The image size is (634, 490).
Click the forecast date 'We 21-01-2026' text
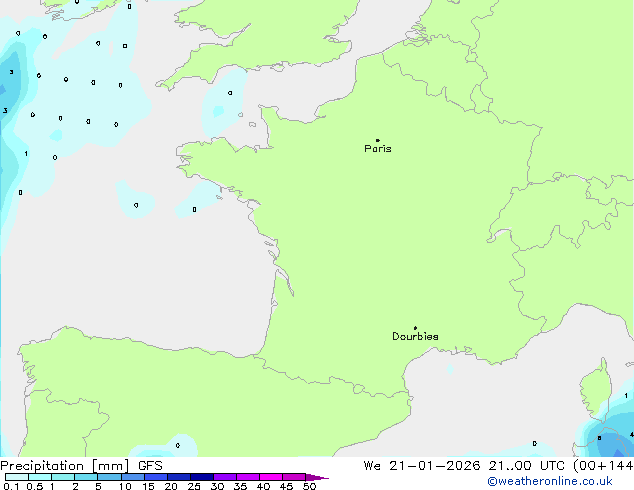422,466
